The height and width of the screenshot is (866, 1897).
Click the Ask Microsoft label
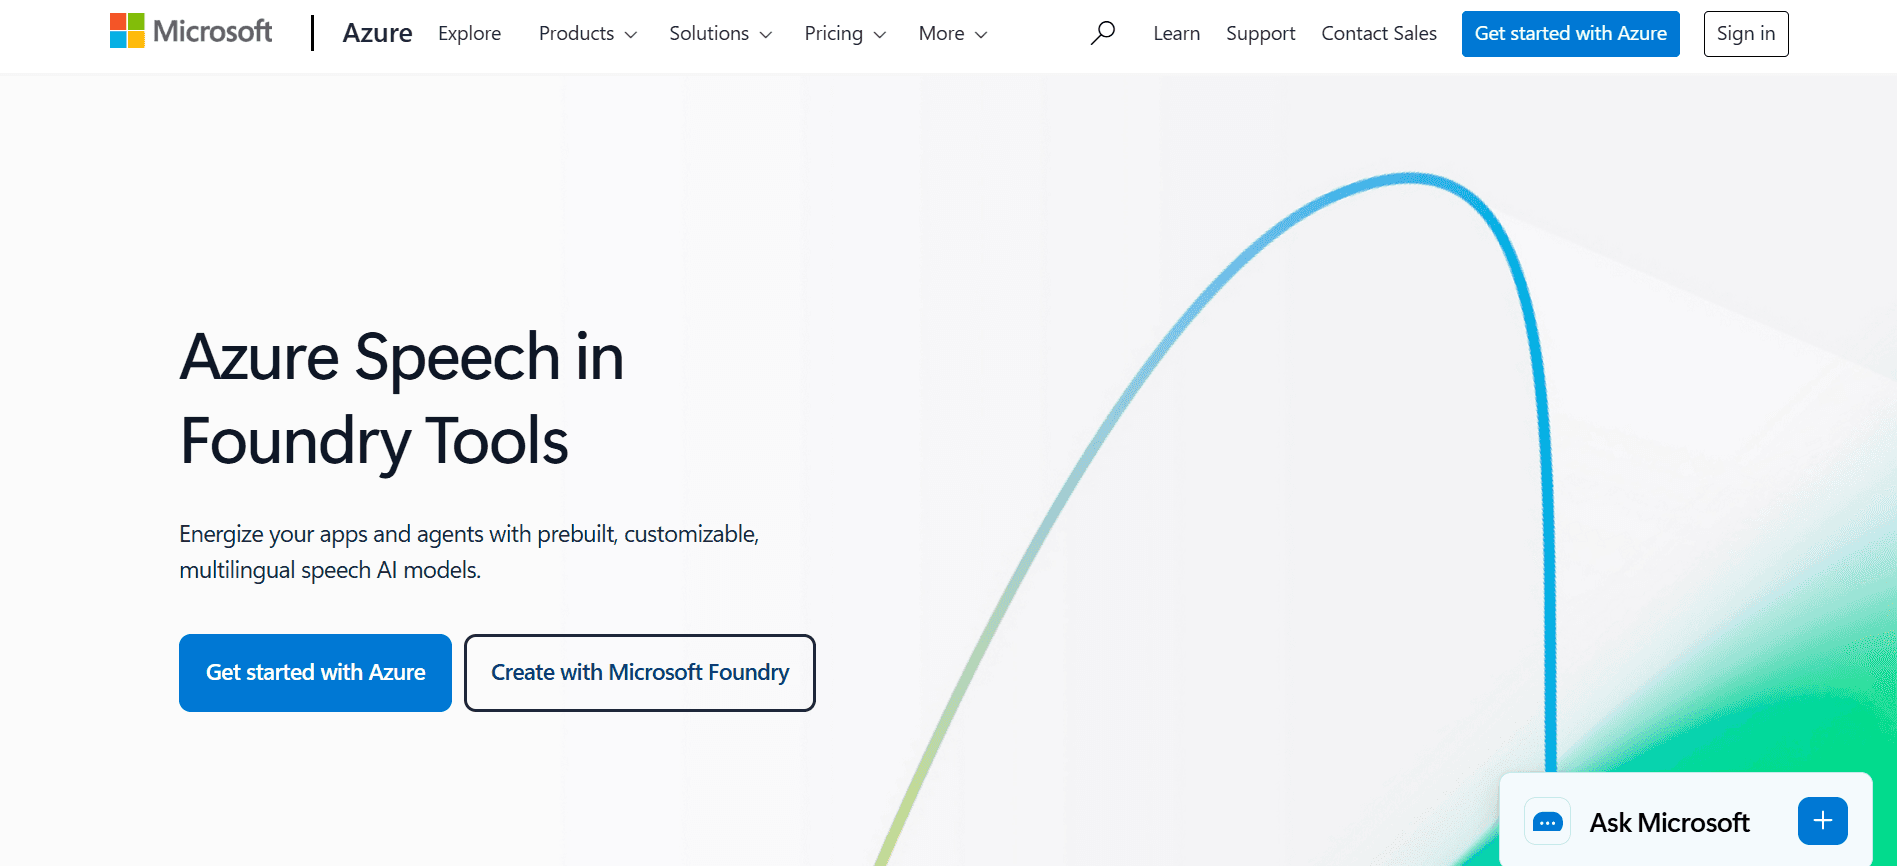[1669, 822]
